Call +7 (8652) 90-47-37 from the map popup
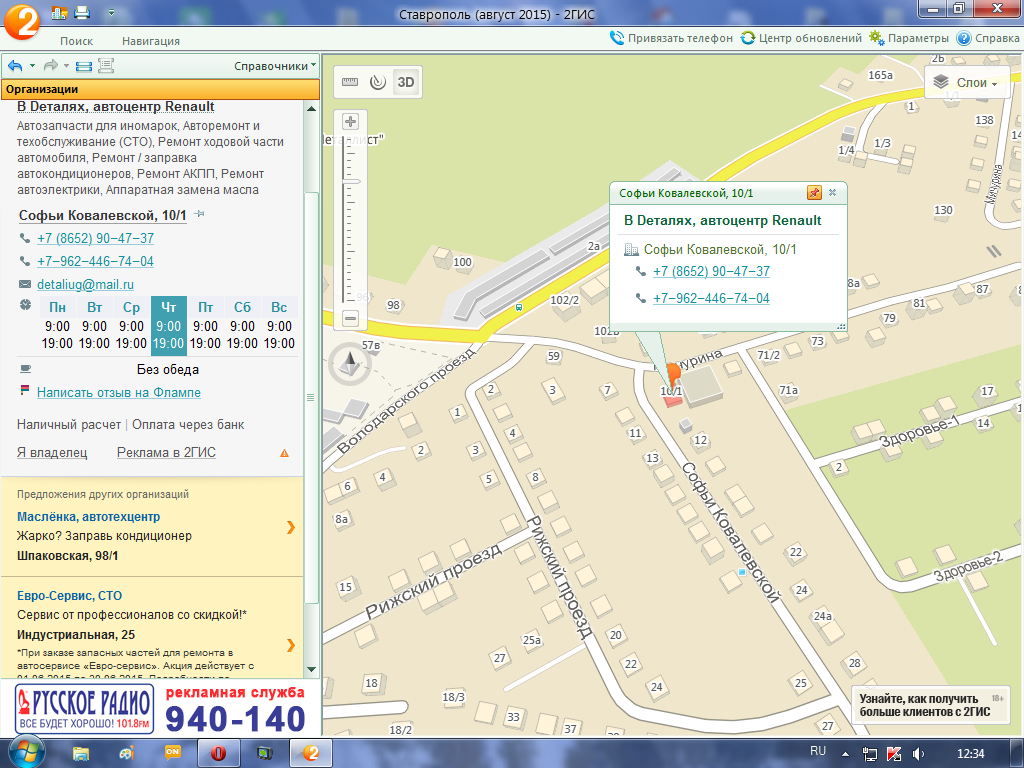The image size is (1024, 768). pos(711,272)
